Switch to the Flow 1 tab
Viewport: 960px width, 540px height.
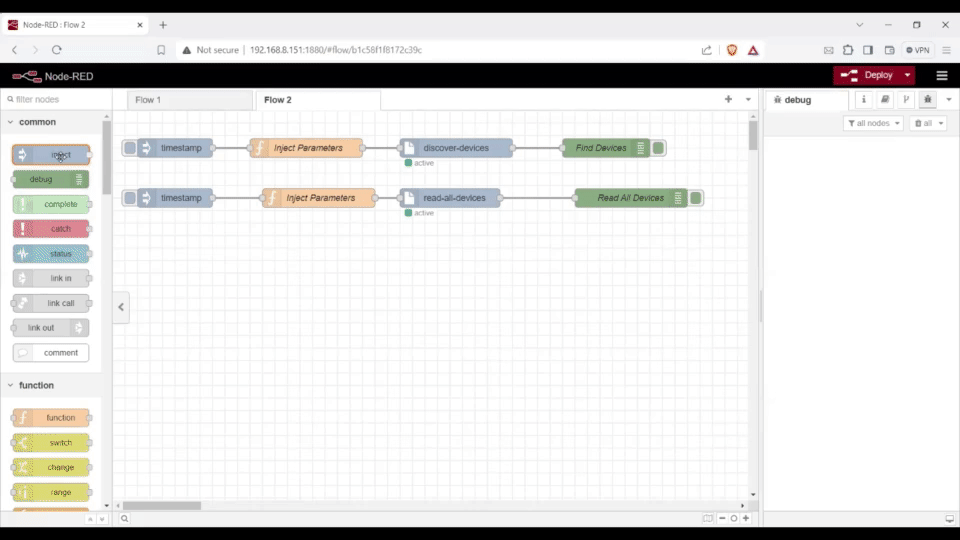point(148,100)
